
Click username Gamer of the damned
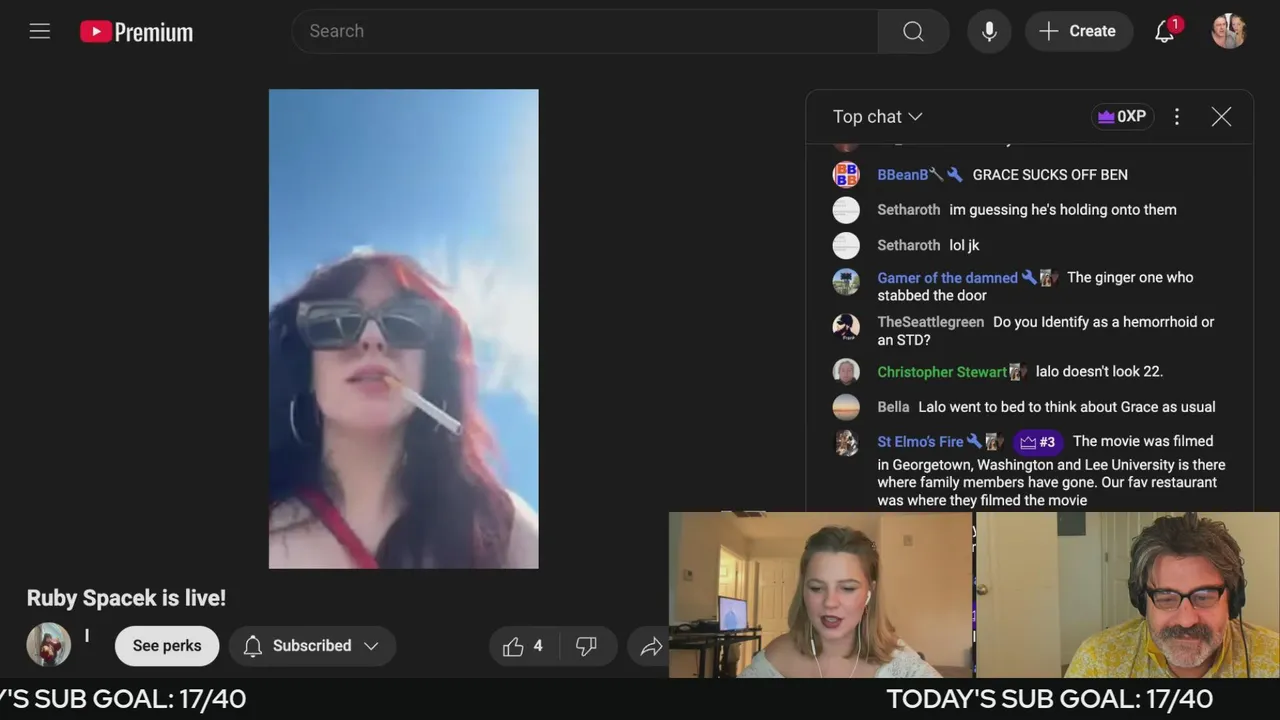pyautogui.click(x=947, y=278)
